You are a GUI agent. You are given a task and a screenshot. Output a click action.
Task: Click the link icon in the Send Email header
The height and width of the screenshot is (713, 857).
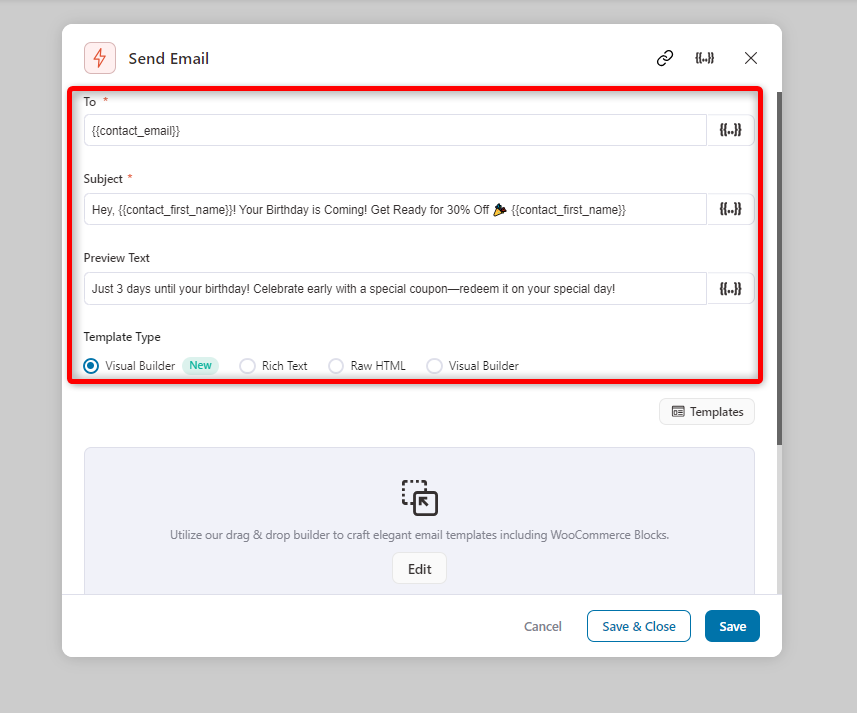pyautogui.click(x=665, y=58)
